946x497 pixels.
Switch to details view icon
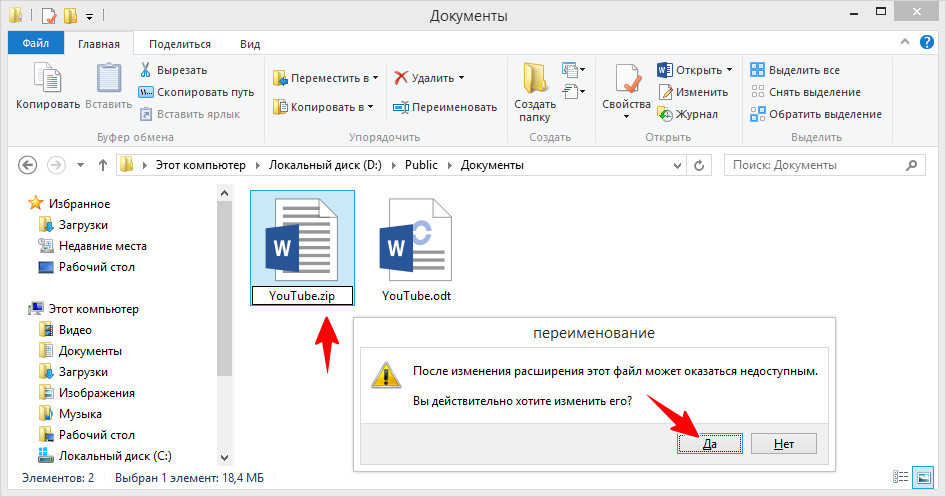pyautogui.click(x=900, y=477)
